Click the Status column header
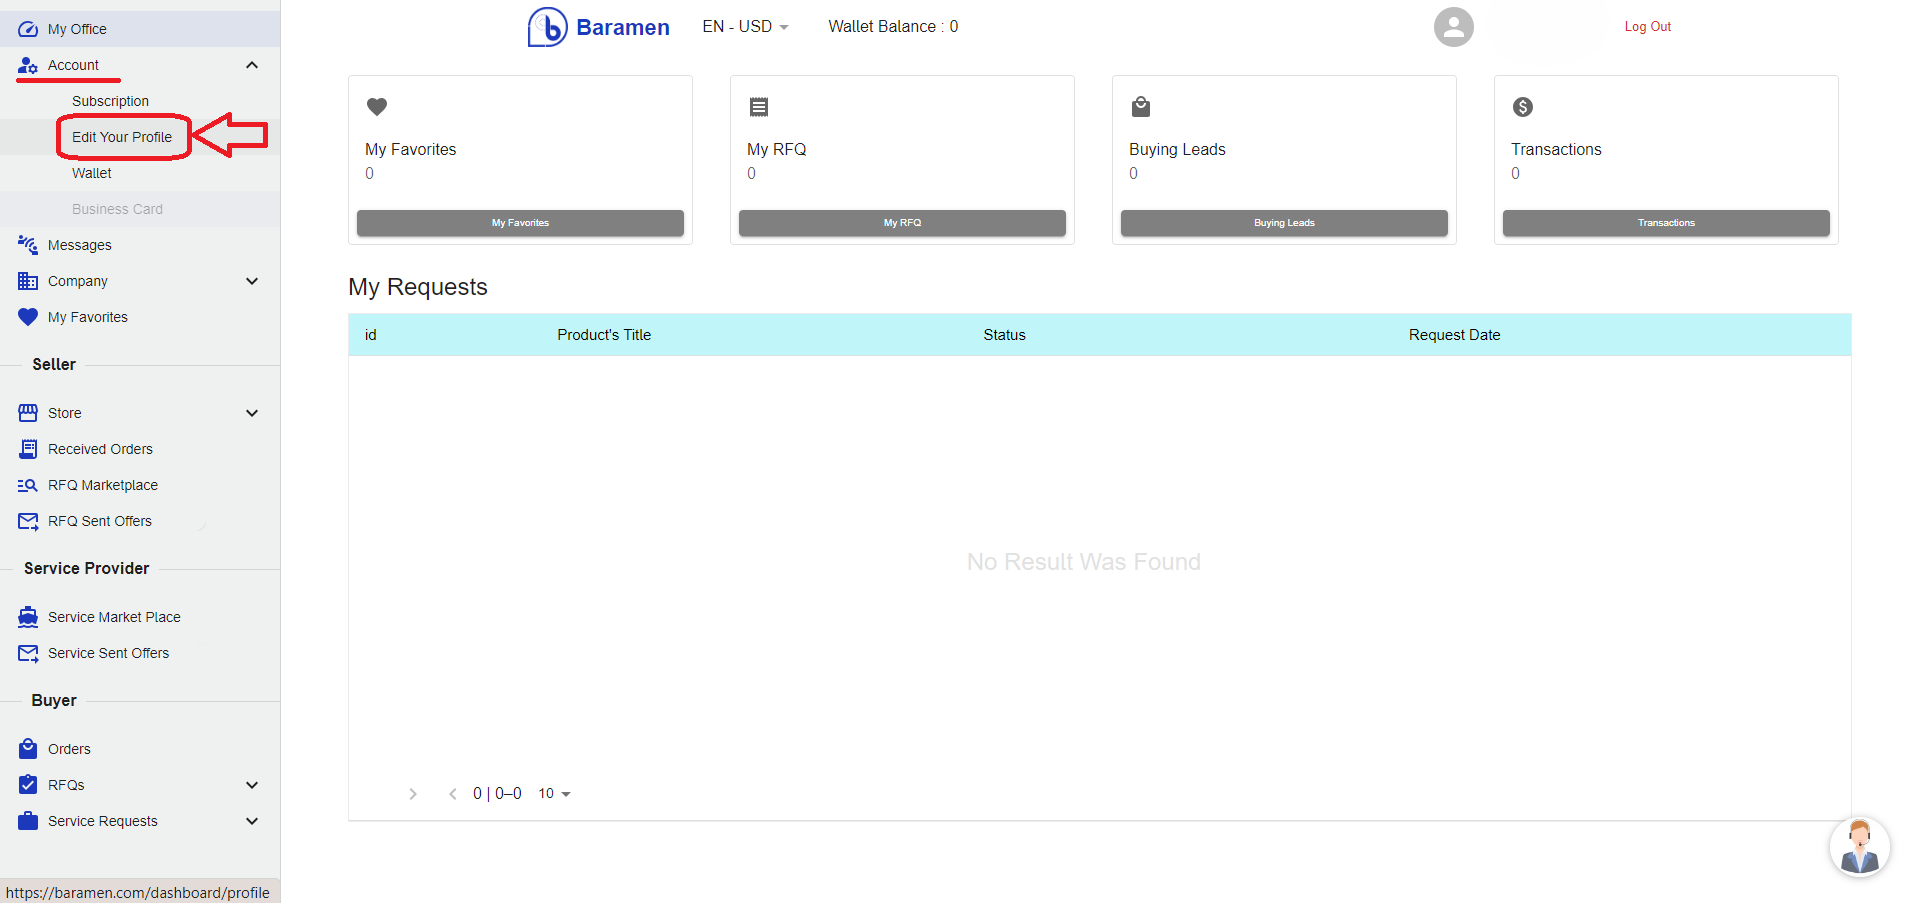The height and width of the screenshot is (903, 1909). [1004, 335]
